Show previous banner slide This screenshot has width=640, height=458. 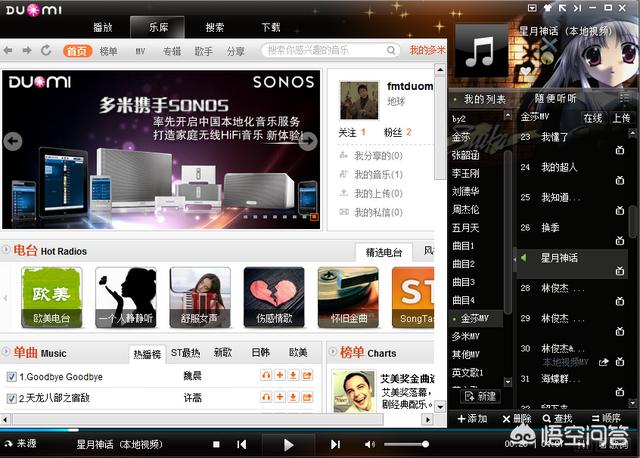tap(13, 141)
